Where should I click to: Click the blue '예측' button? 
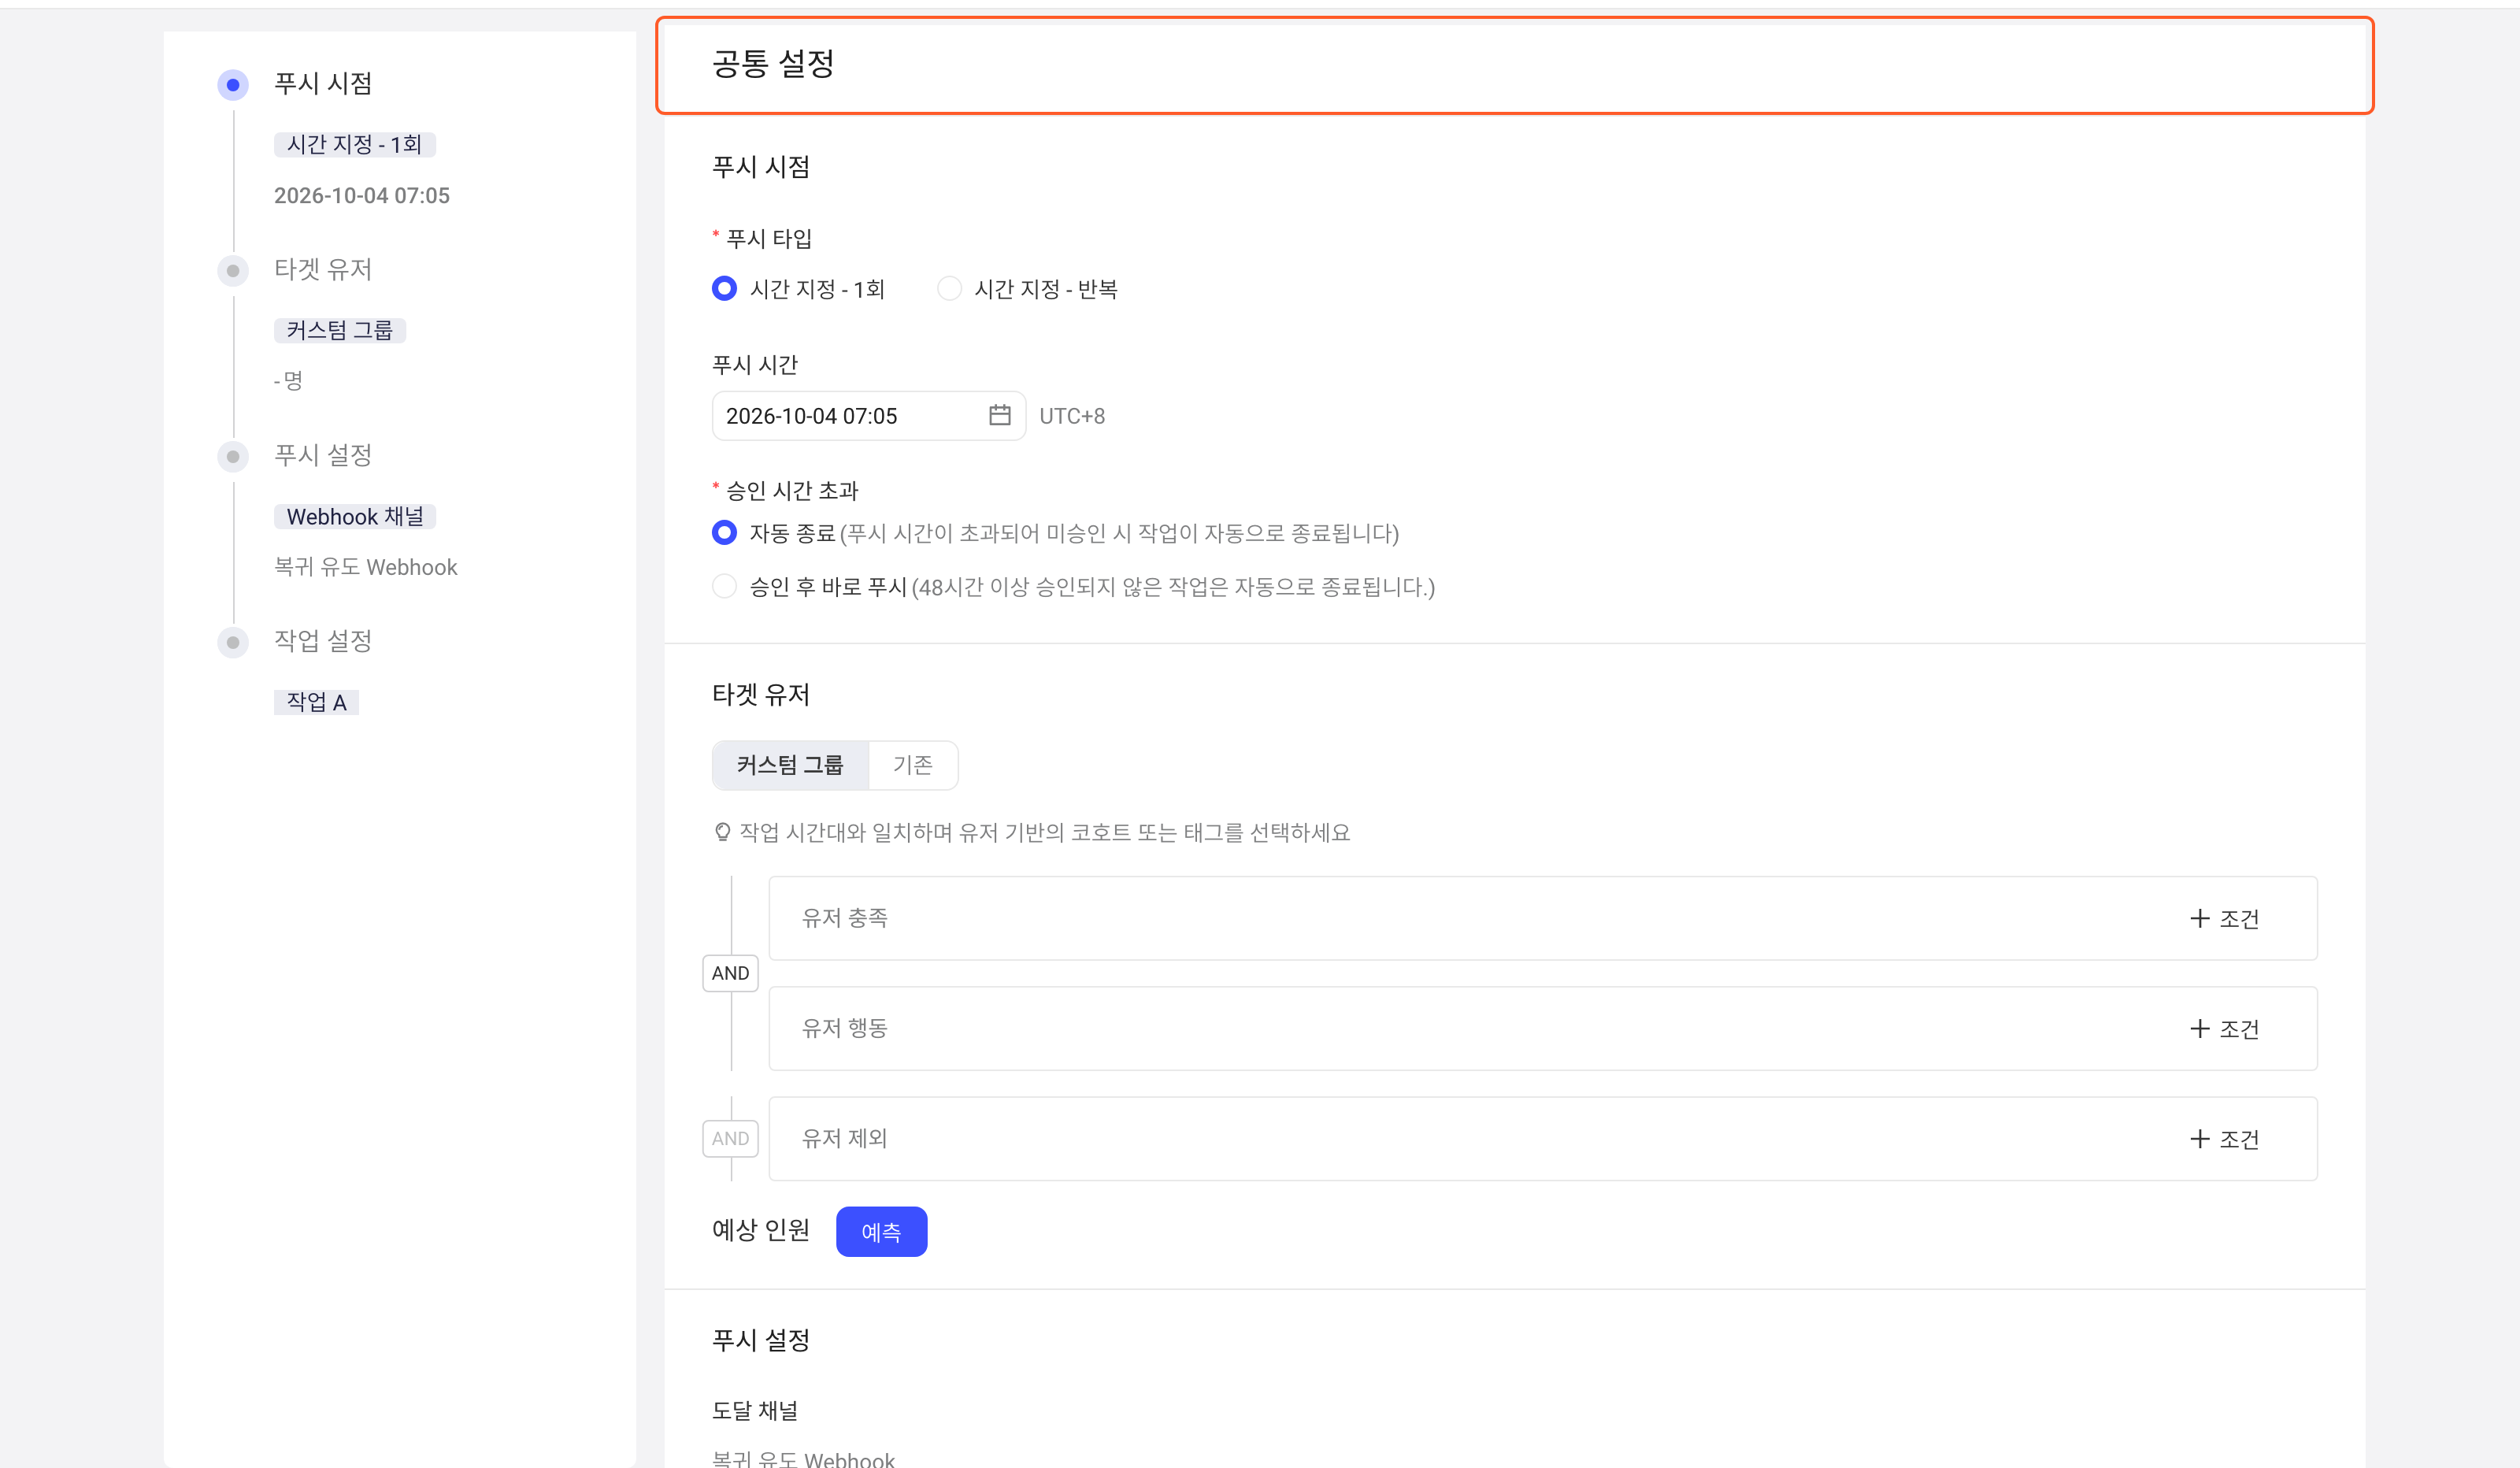(x=881, y=1231)
